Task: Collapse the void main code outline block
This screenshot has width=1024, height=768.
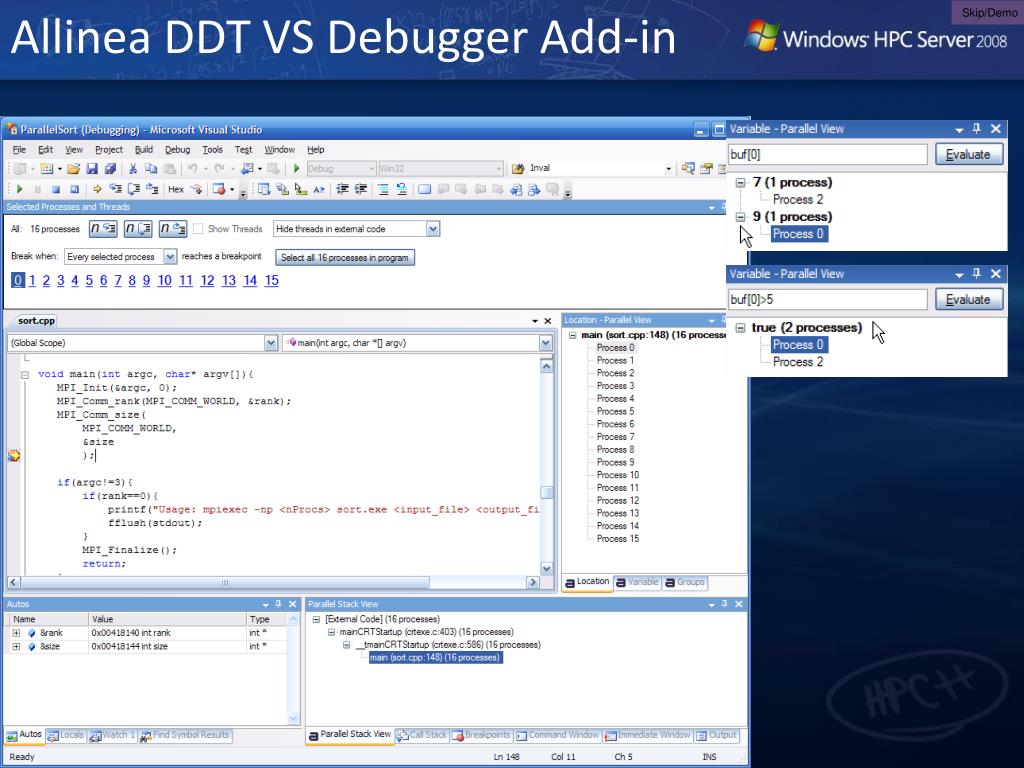Action: 25,375
